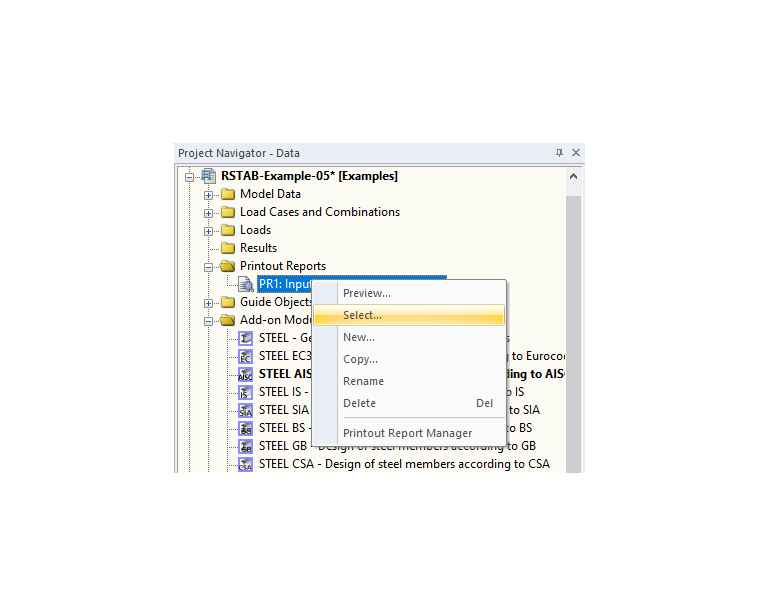This screenshot has height=616, width=760.
Task: Select the STEEL EC3 module label
Action: tap(285, 356)
